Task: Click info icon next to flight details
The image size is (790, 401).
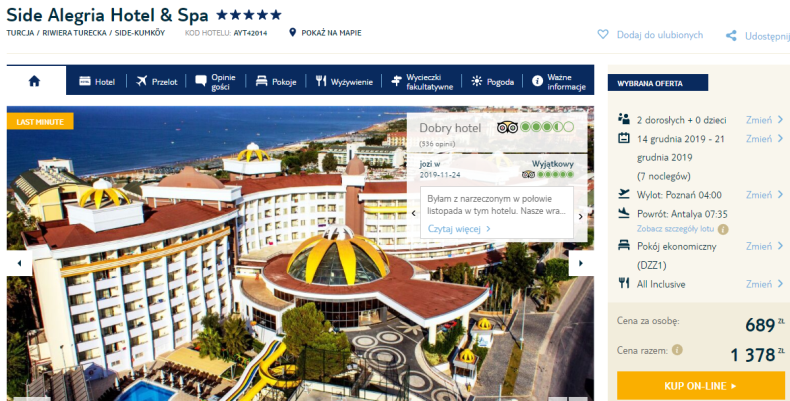Action: click(723, 229)
